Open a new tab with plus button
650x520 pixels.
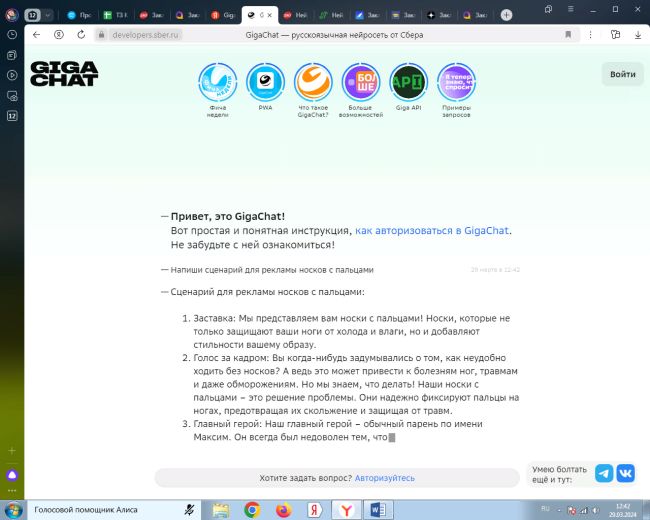(506, 15)
